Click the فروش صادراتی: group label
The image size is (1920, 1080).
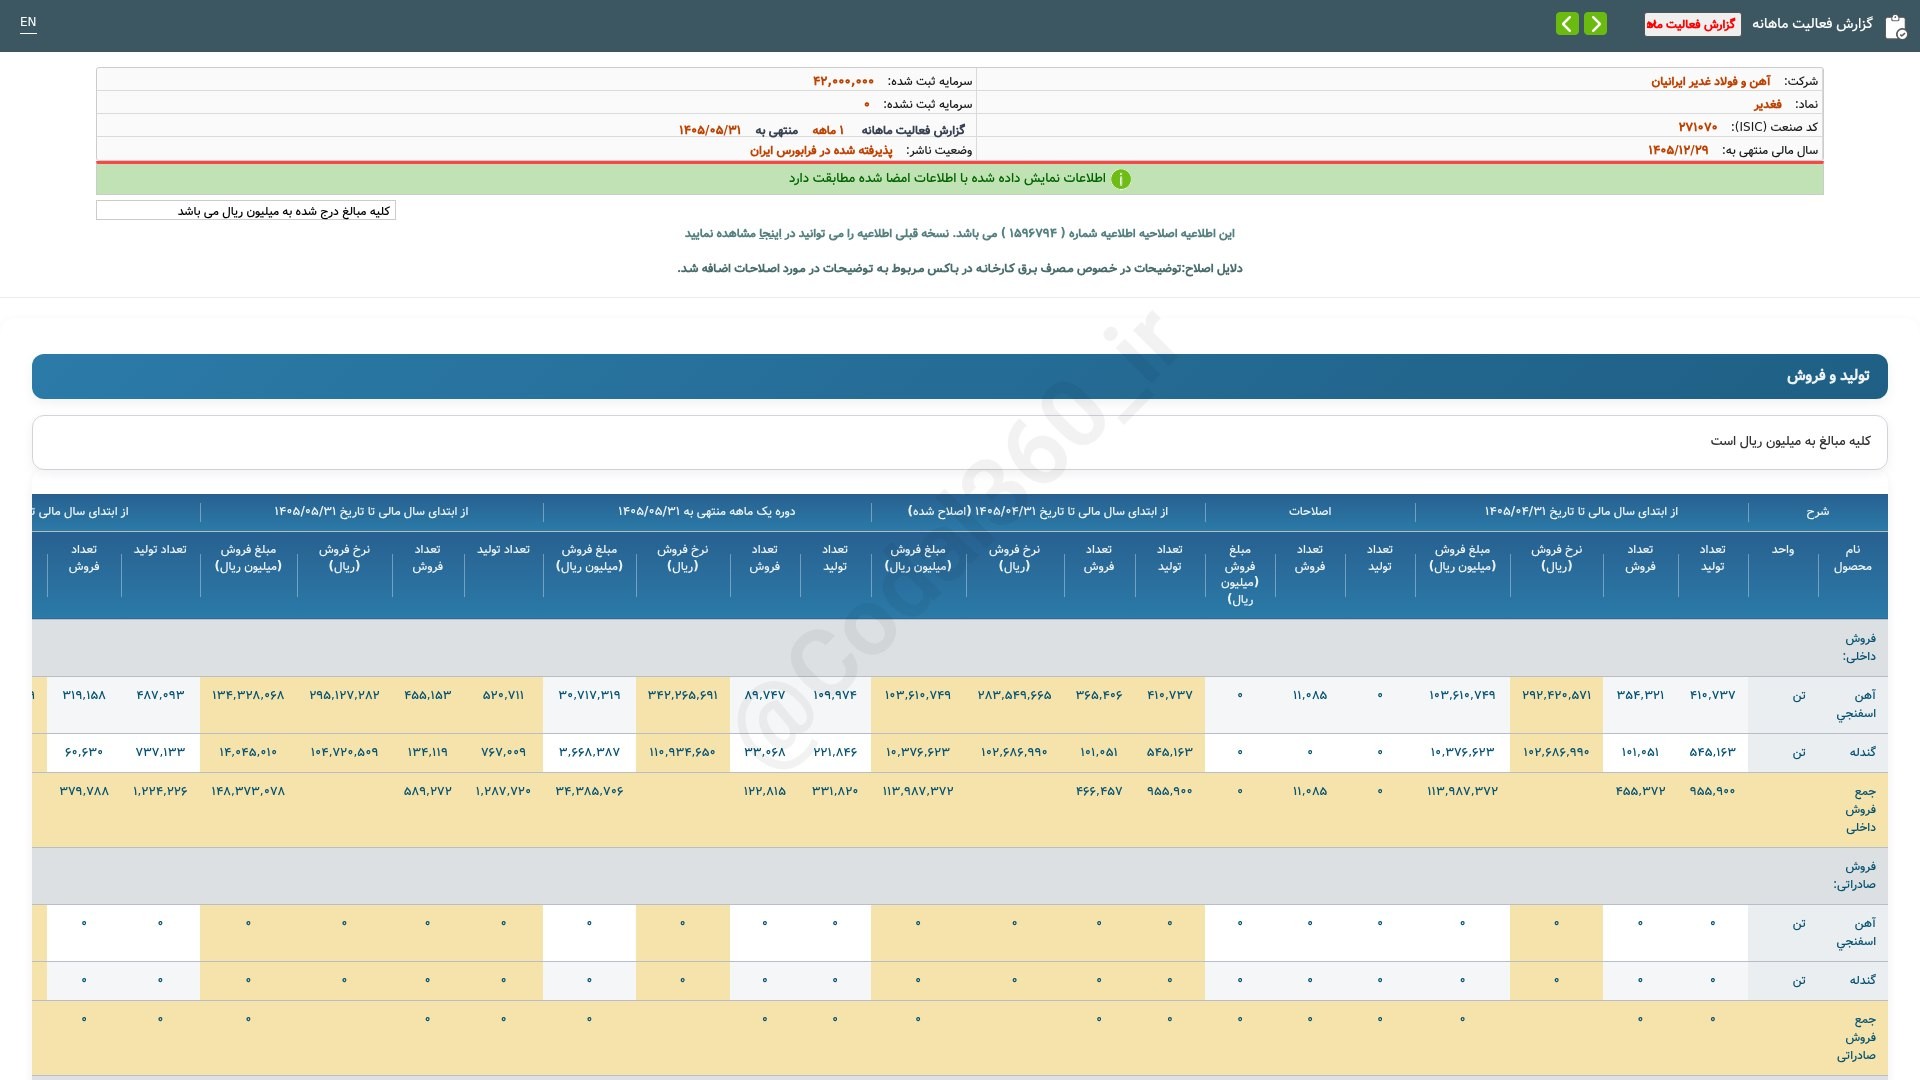pos(1855,876)
